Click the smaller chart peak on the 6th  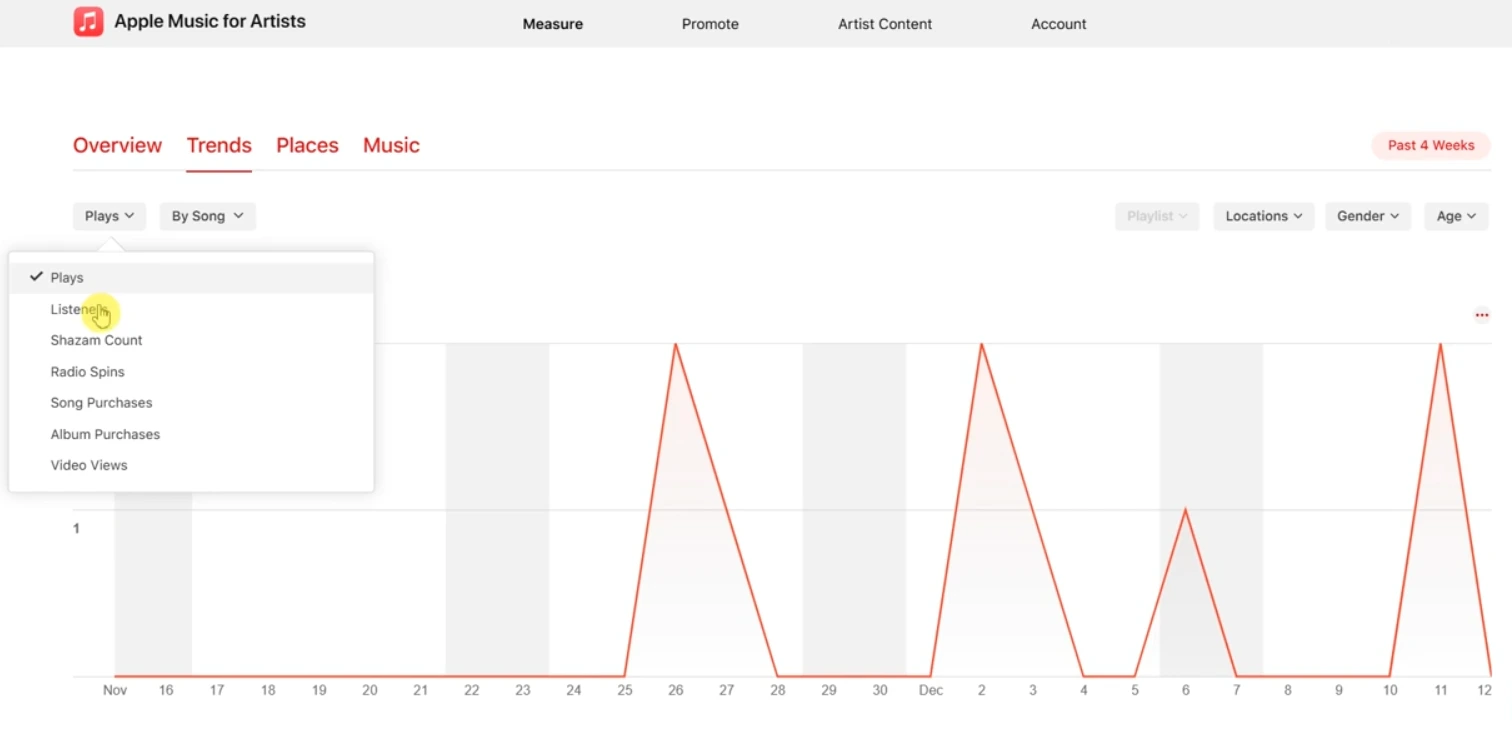pos(1186,511)
